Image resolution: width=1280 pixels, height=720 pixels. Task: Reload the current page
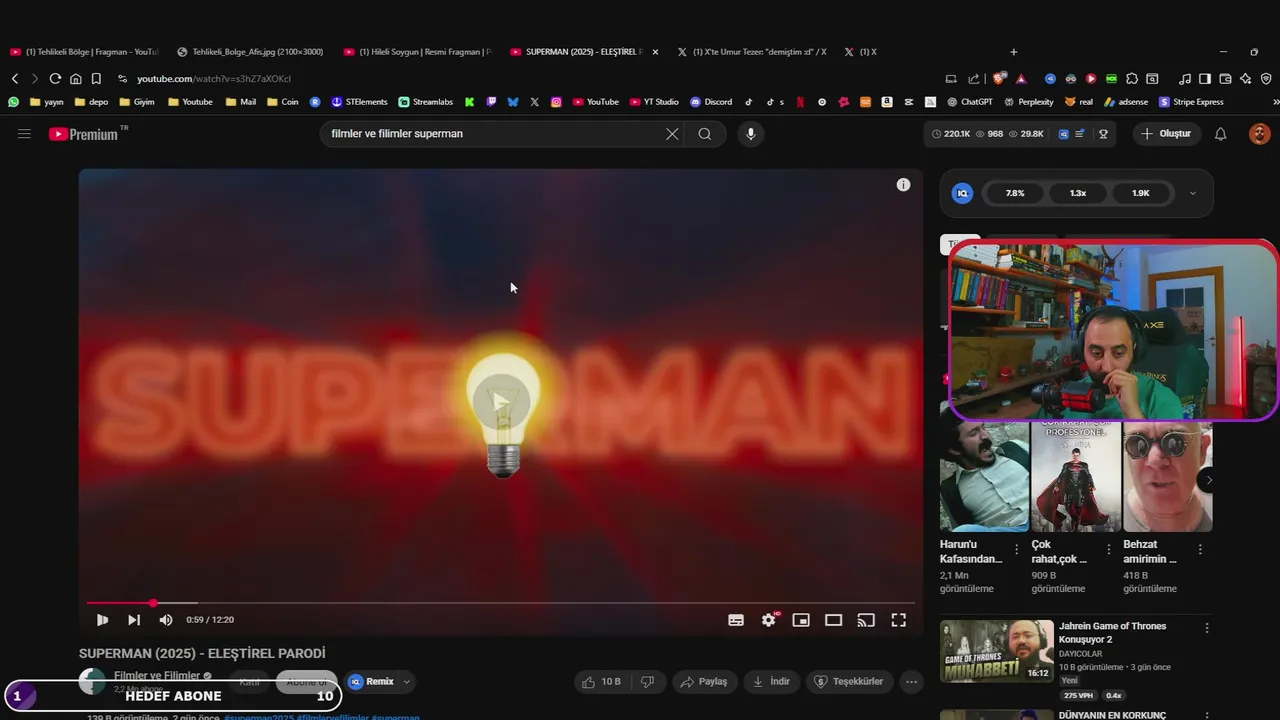click(55, 79)
